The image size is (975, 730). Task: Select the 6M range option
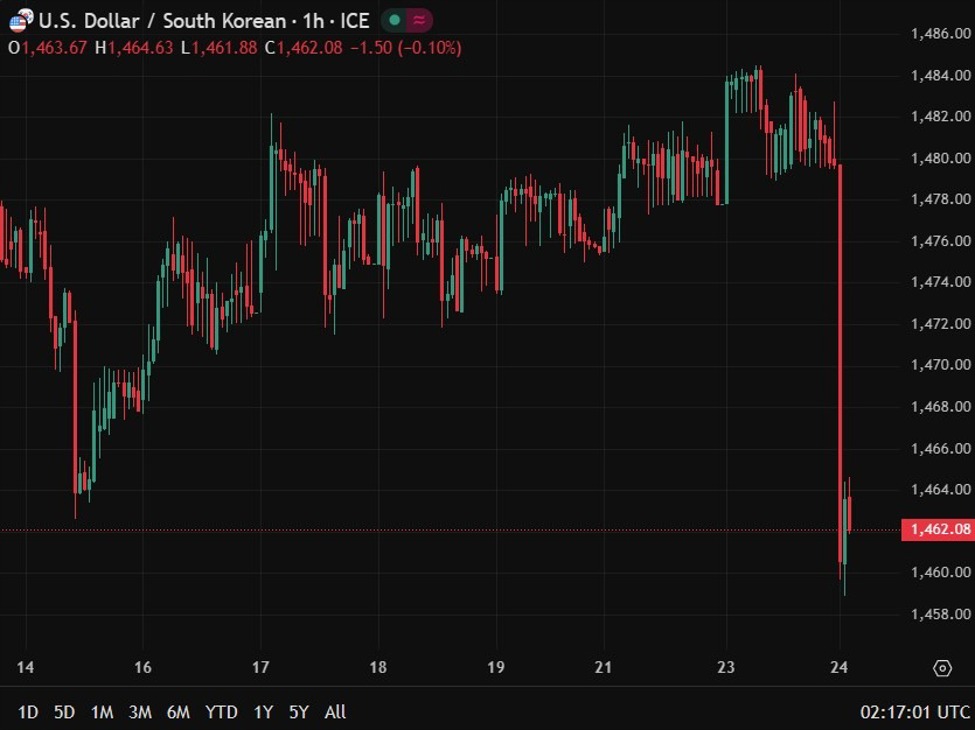click(x=178, y=712)
